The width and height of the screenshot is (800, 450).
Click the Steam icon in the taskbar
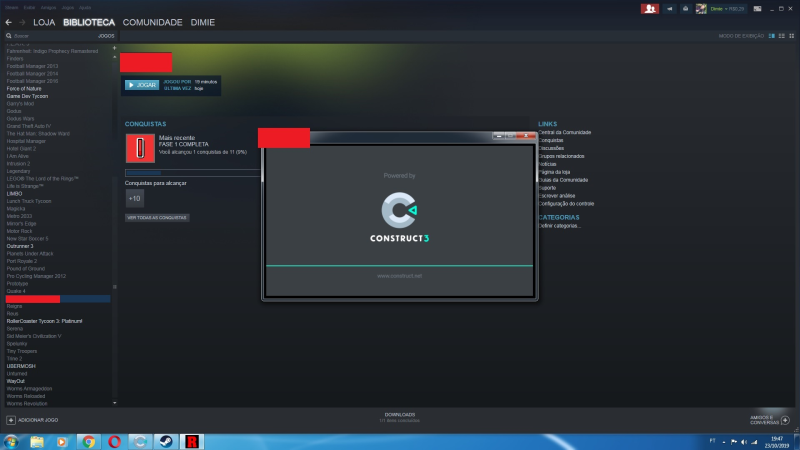coord(166,442)
